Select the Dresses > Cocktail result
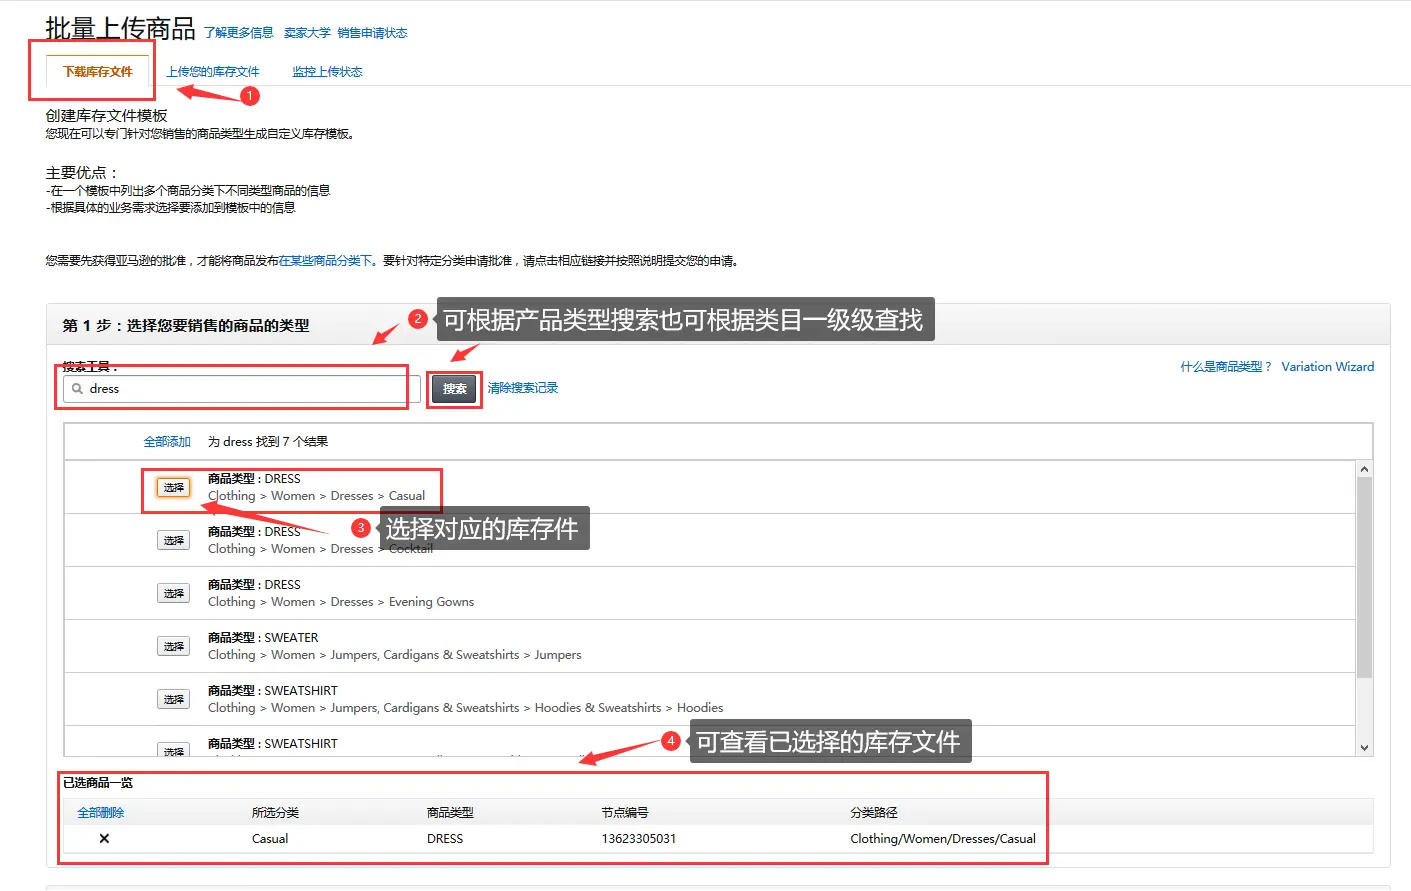1411x891 pixels. [x=174, y=541]
